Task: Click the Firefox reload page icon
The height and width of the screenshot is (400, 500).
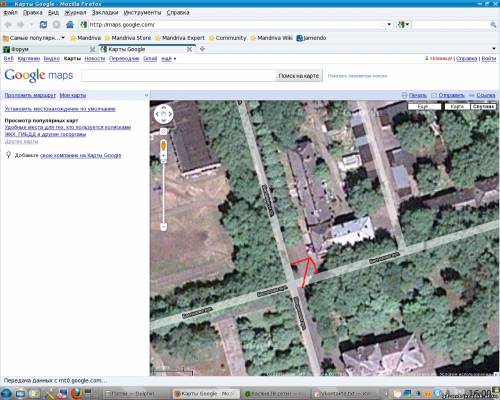Action: (x=43, y=25)
